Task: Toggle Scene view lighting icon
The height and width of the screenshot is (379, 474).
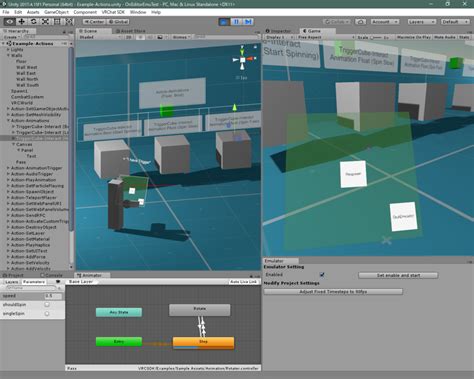Action: (140, 37)
